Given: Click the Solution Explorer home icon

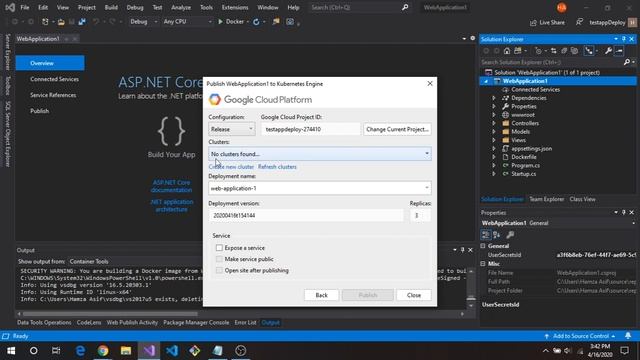Looking at the screenshot, I should click(507, 51).
